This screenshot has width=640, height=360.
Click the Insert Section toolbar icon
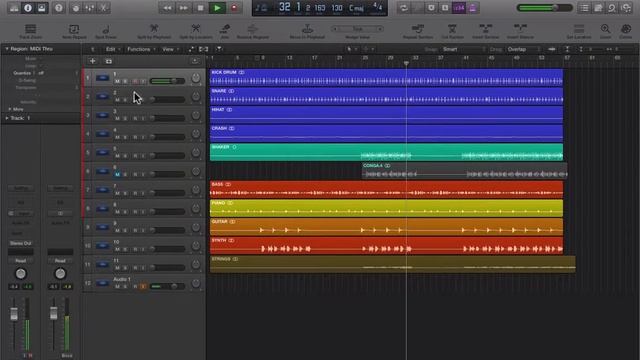(x=485, y=28)
